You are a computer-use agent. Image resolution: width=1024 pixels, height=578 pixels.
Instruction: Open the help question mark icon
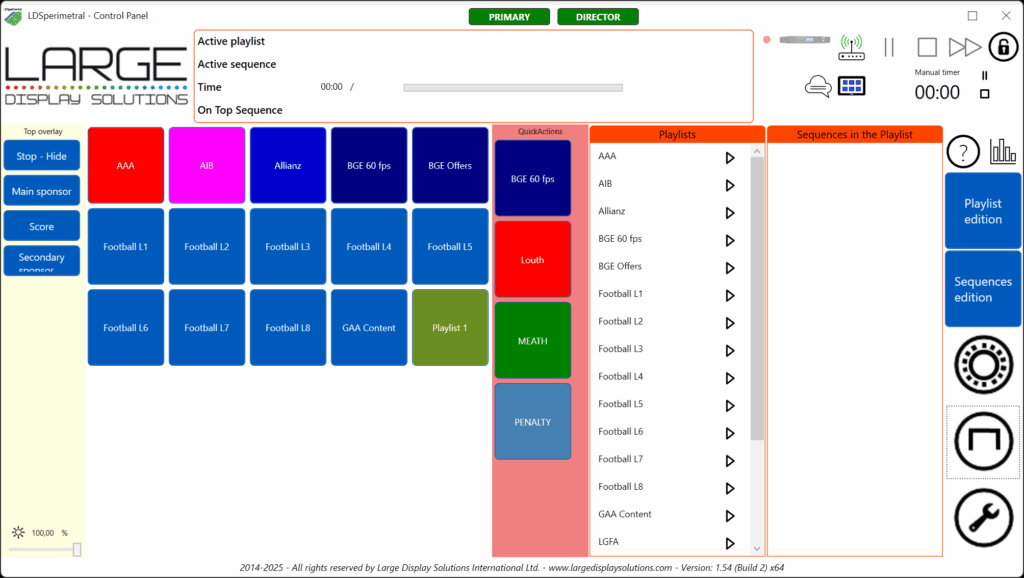(962, 152)
